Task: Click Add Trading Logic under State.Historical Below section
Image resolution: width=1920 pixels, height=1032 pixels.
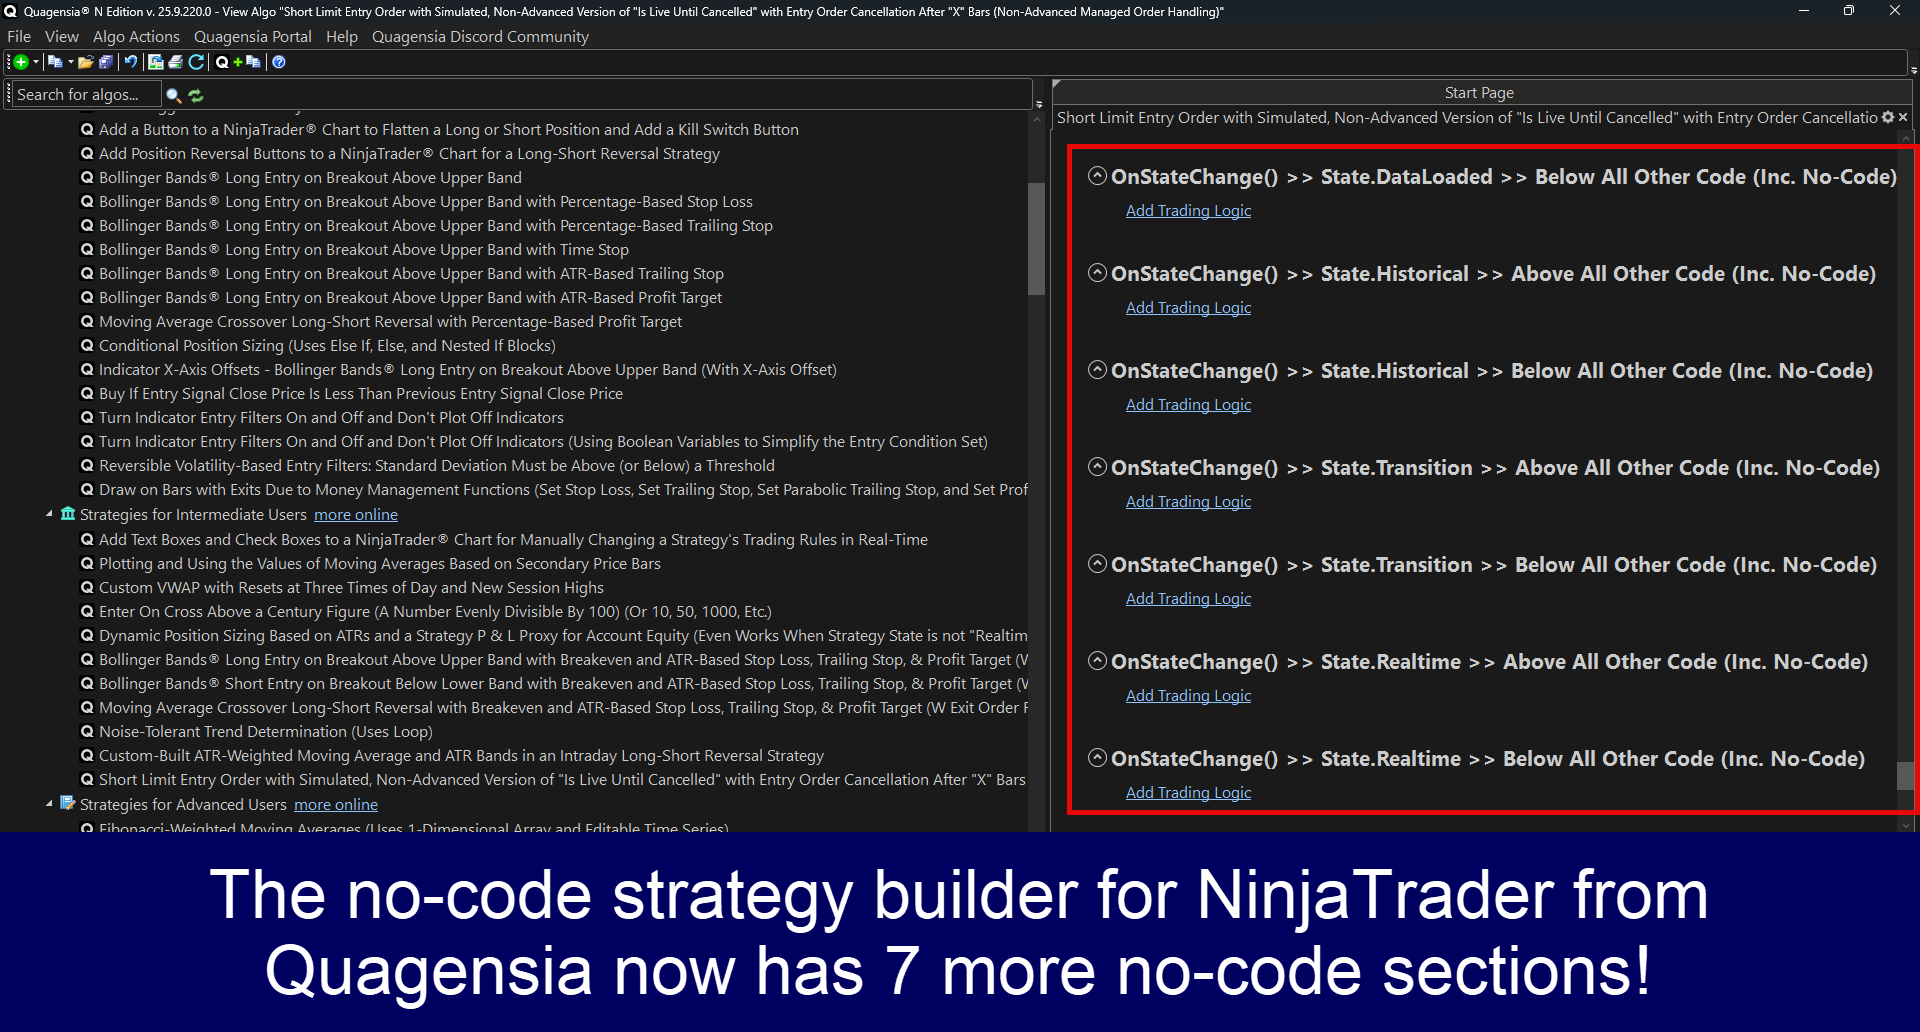Action: point(1188,404)
